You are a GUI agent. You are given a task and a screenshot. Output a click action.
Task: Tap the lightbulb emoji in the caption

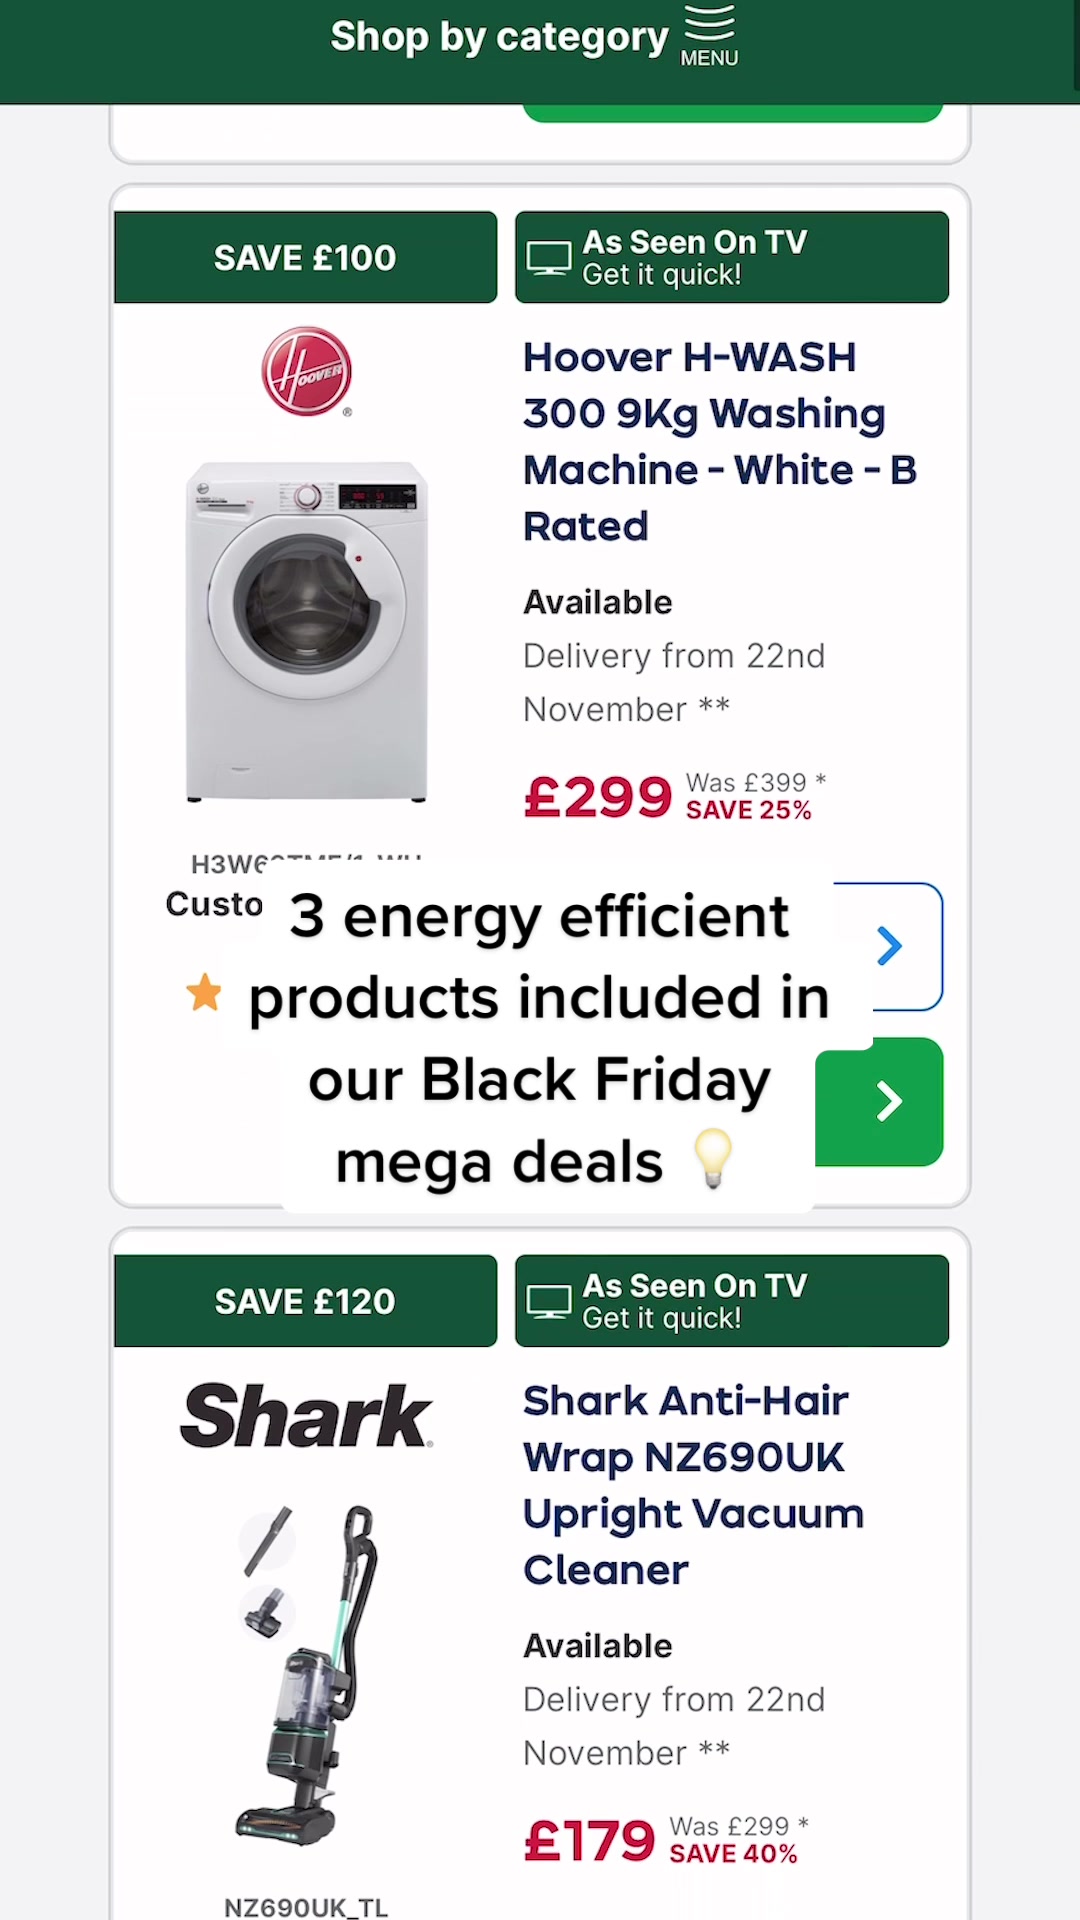click(713, 1158)
